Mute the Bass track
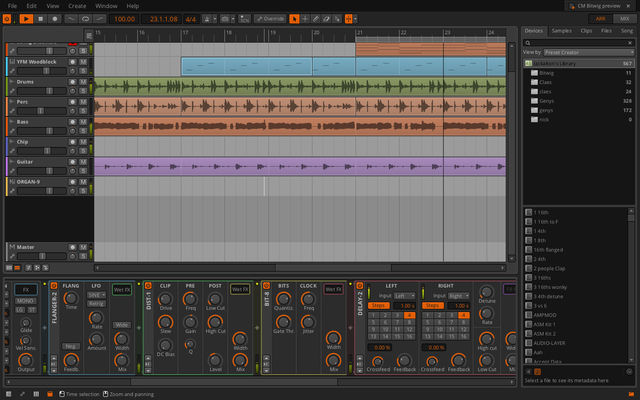The height and width of the screenshot is (400, 640). (83, 122)
